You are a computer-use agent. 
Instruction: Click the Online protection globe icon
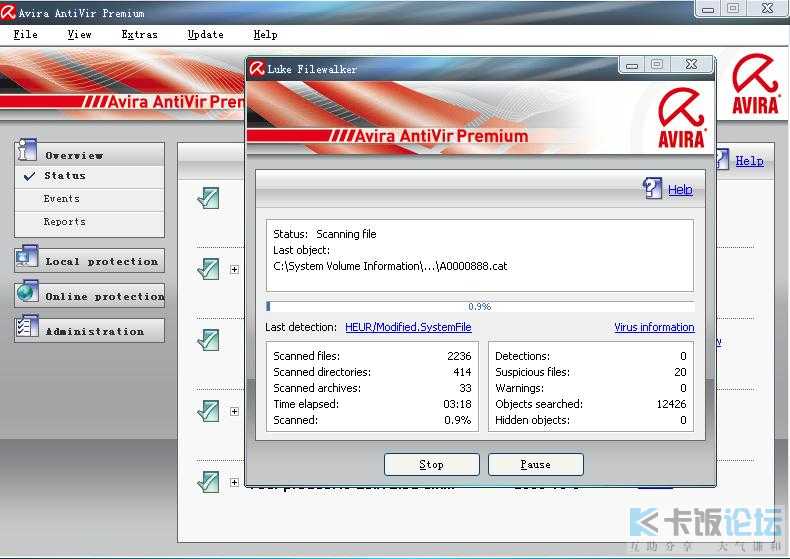pyautogui.click(x=27, y=295)
